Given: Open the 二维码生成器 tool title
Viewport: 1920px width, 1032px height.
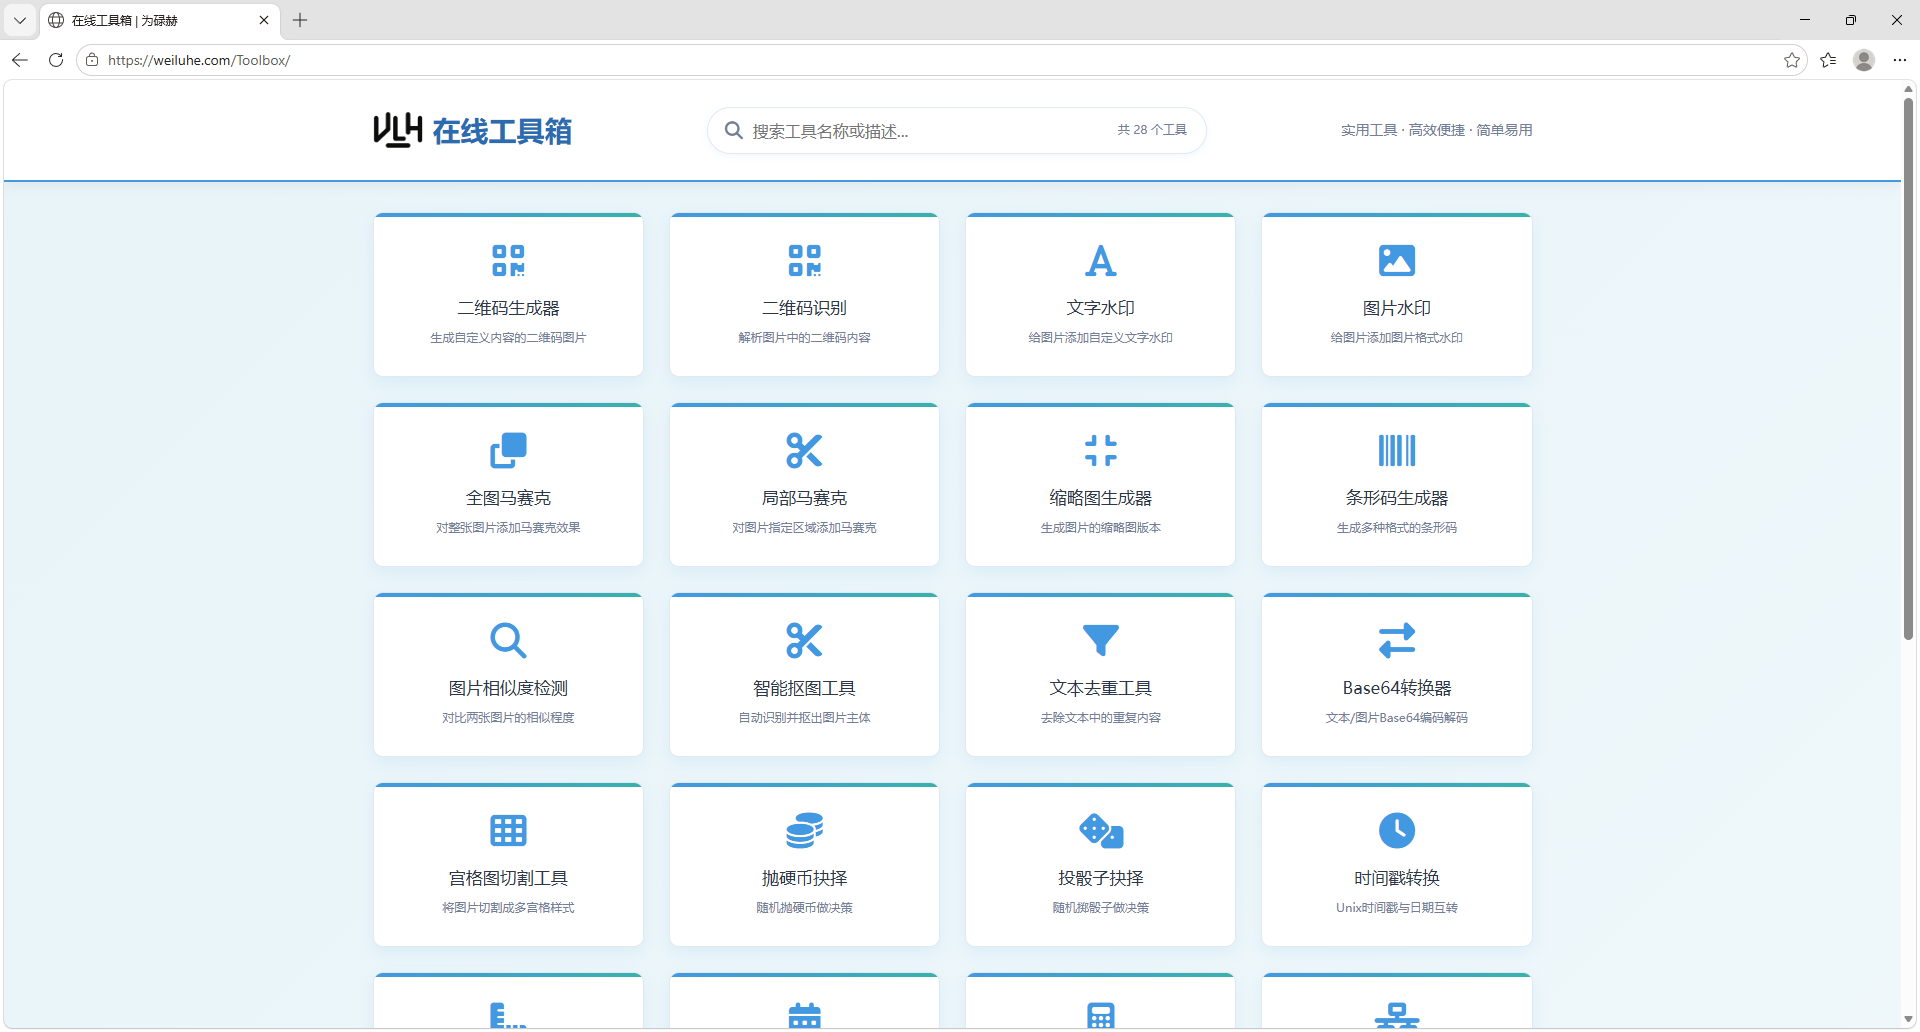Looking at the screenshot, I should 508,308.
